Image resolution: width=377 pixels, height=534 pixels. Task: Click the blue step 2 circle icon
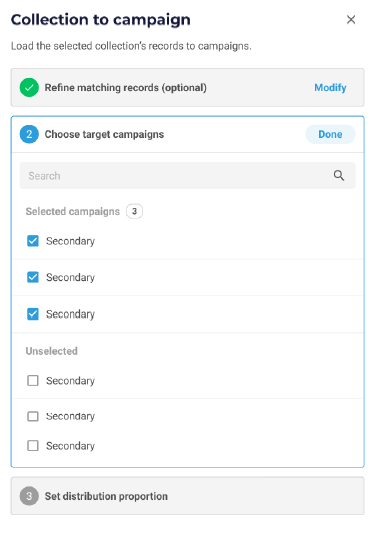[x=29, y=134]
